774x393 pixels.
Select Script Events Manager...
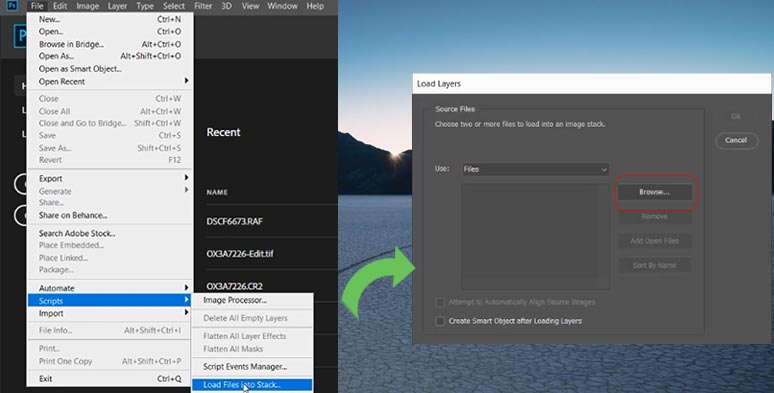click(x=252, y=366)
